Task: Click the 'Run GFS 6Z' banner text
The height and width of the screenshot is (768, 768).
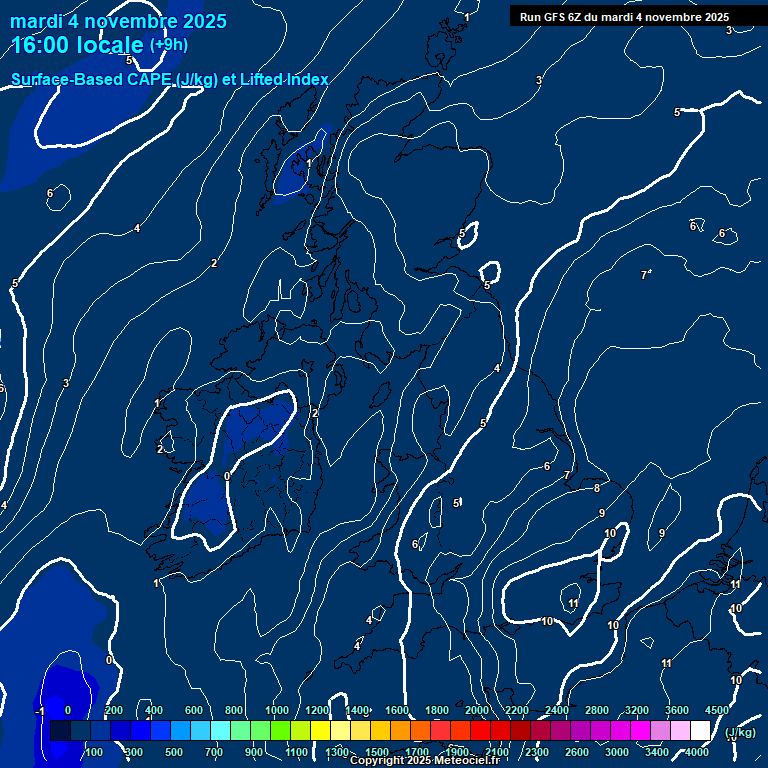Action: point(624,17)
